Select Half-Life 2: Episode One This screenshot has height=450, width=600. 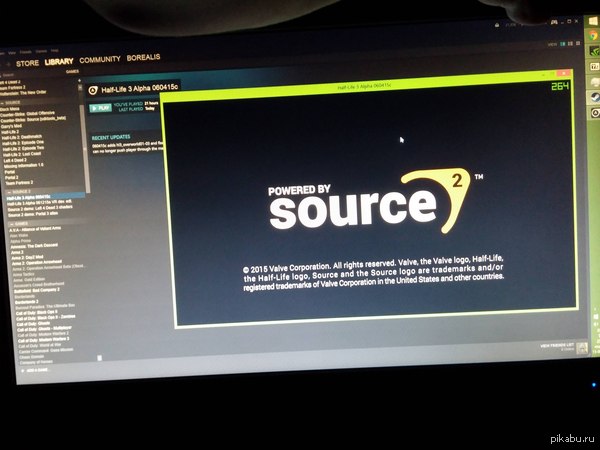pyautogui.click(x=23, y=143)
